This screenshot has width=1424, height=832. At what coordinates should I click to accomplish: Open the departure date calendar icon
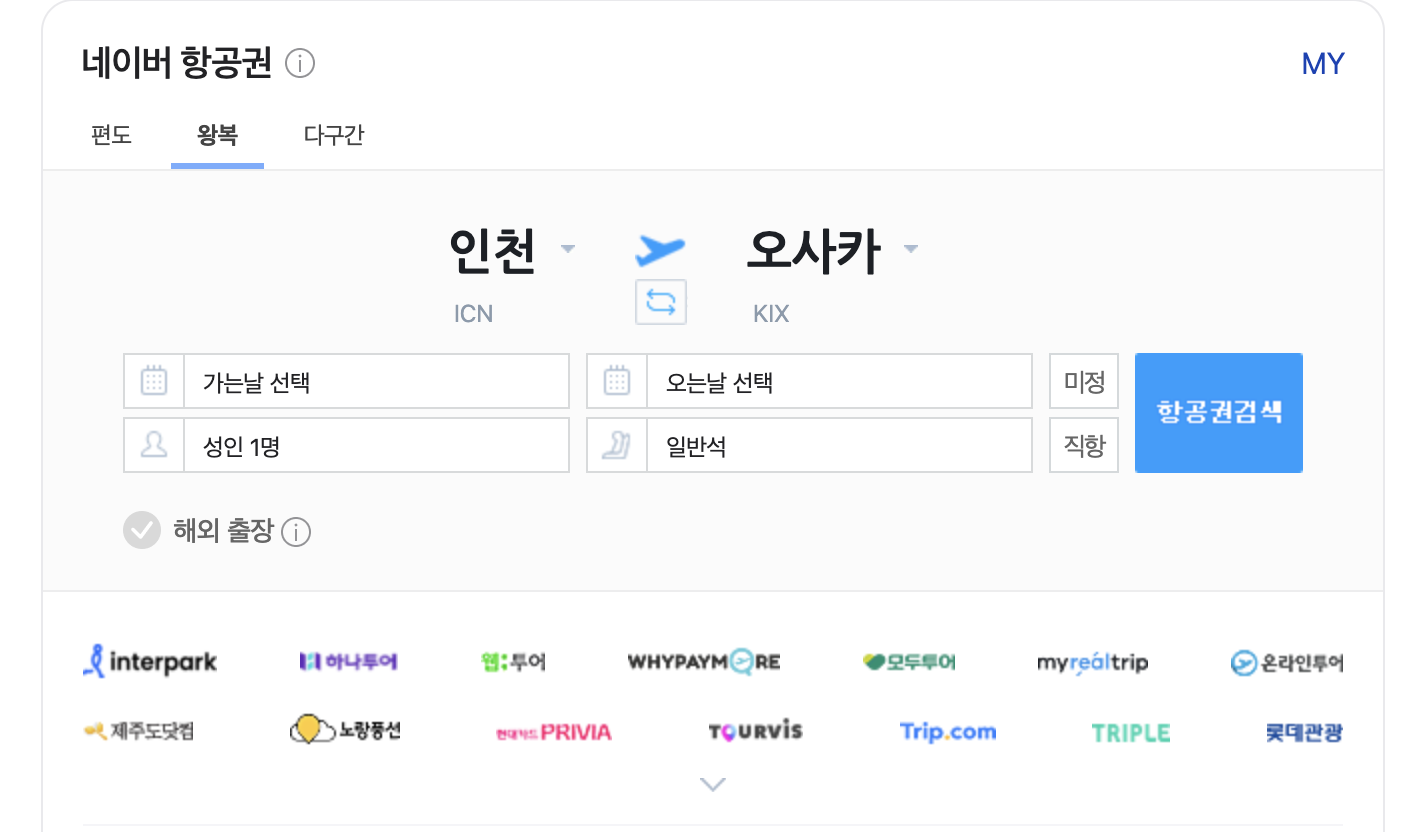pos(153,381)
